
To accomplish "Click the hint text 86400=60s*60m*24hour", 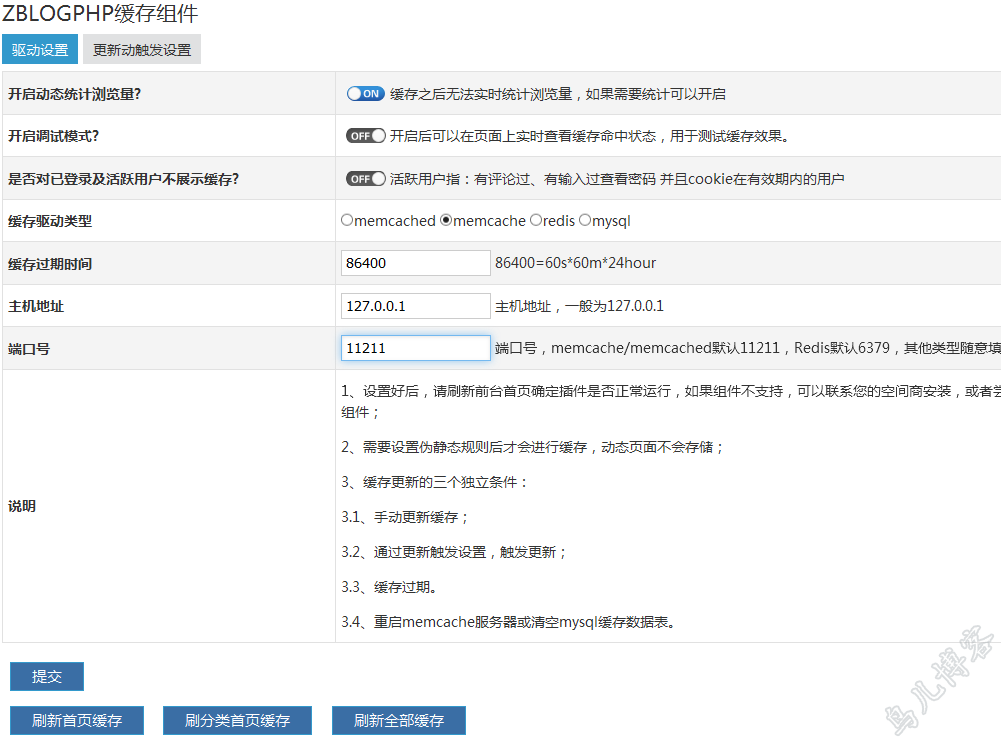I will coord(575,263).
